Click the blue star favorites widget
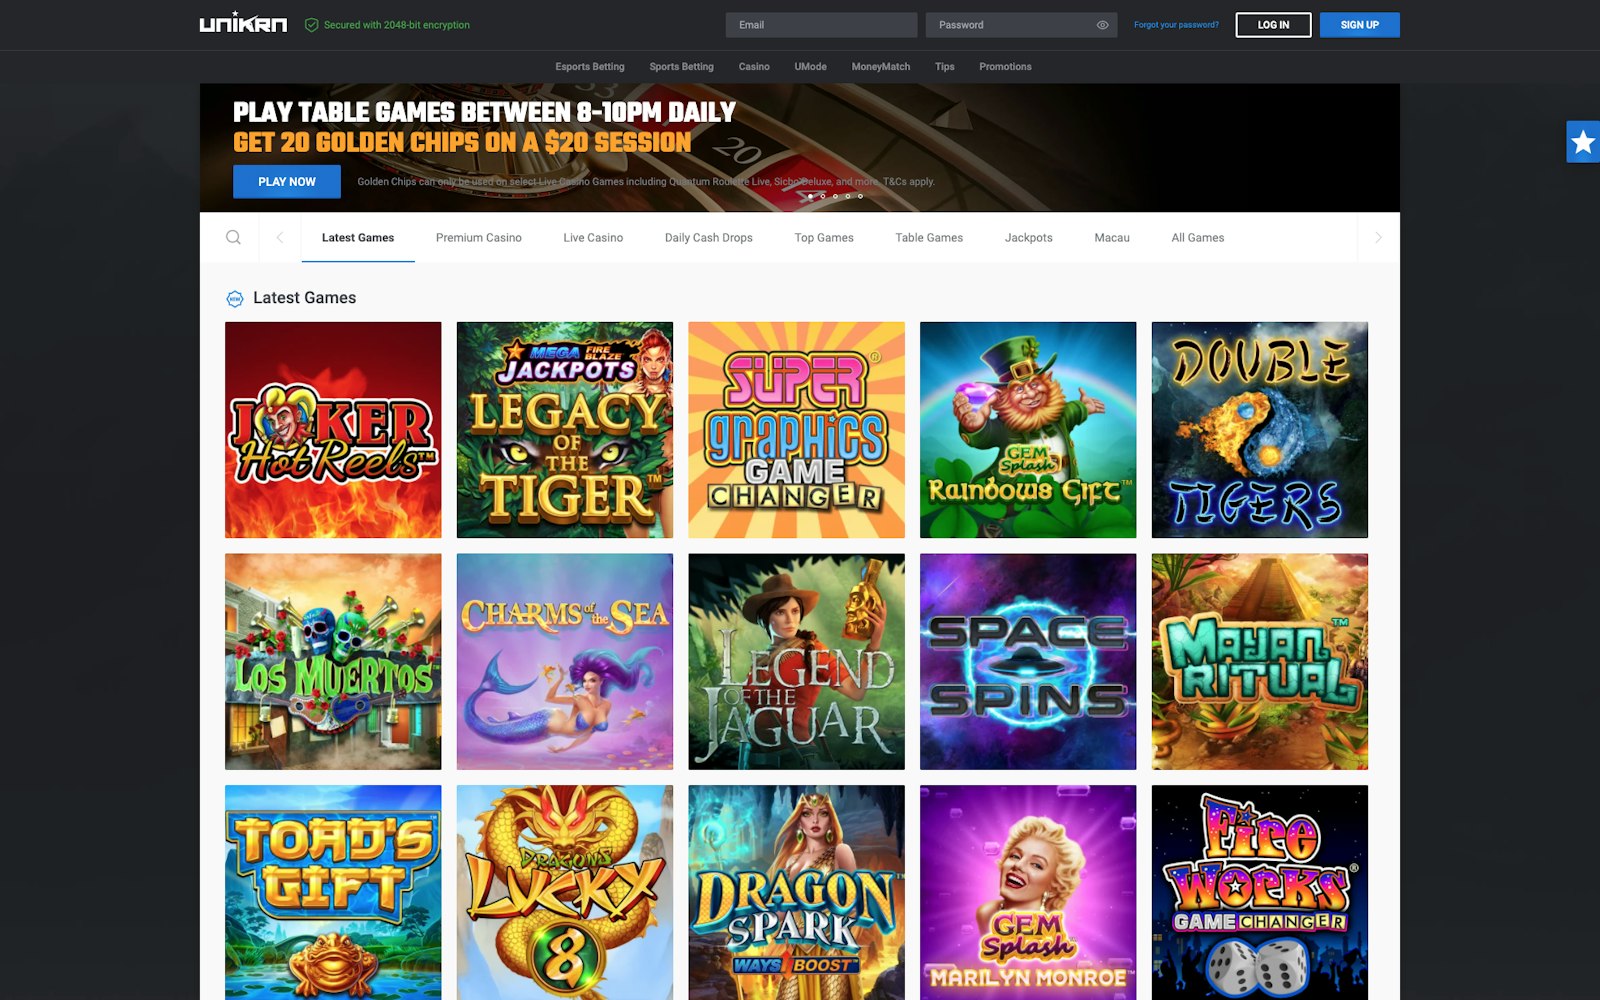Image resolution: width=1600 pixels, height=1000 pixels. coord(1582,142)
